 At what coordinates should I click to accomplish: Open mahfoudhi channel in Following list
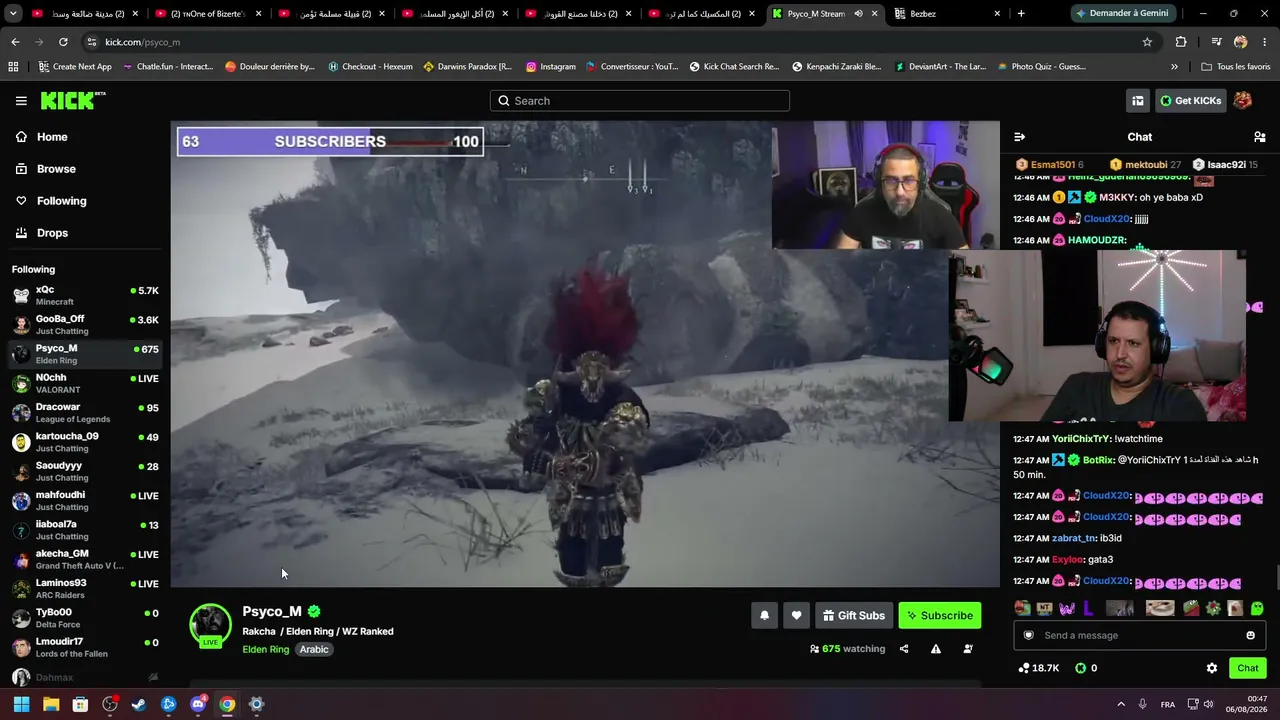[85, 500]
